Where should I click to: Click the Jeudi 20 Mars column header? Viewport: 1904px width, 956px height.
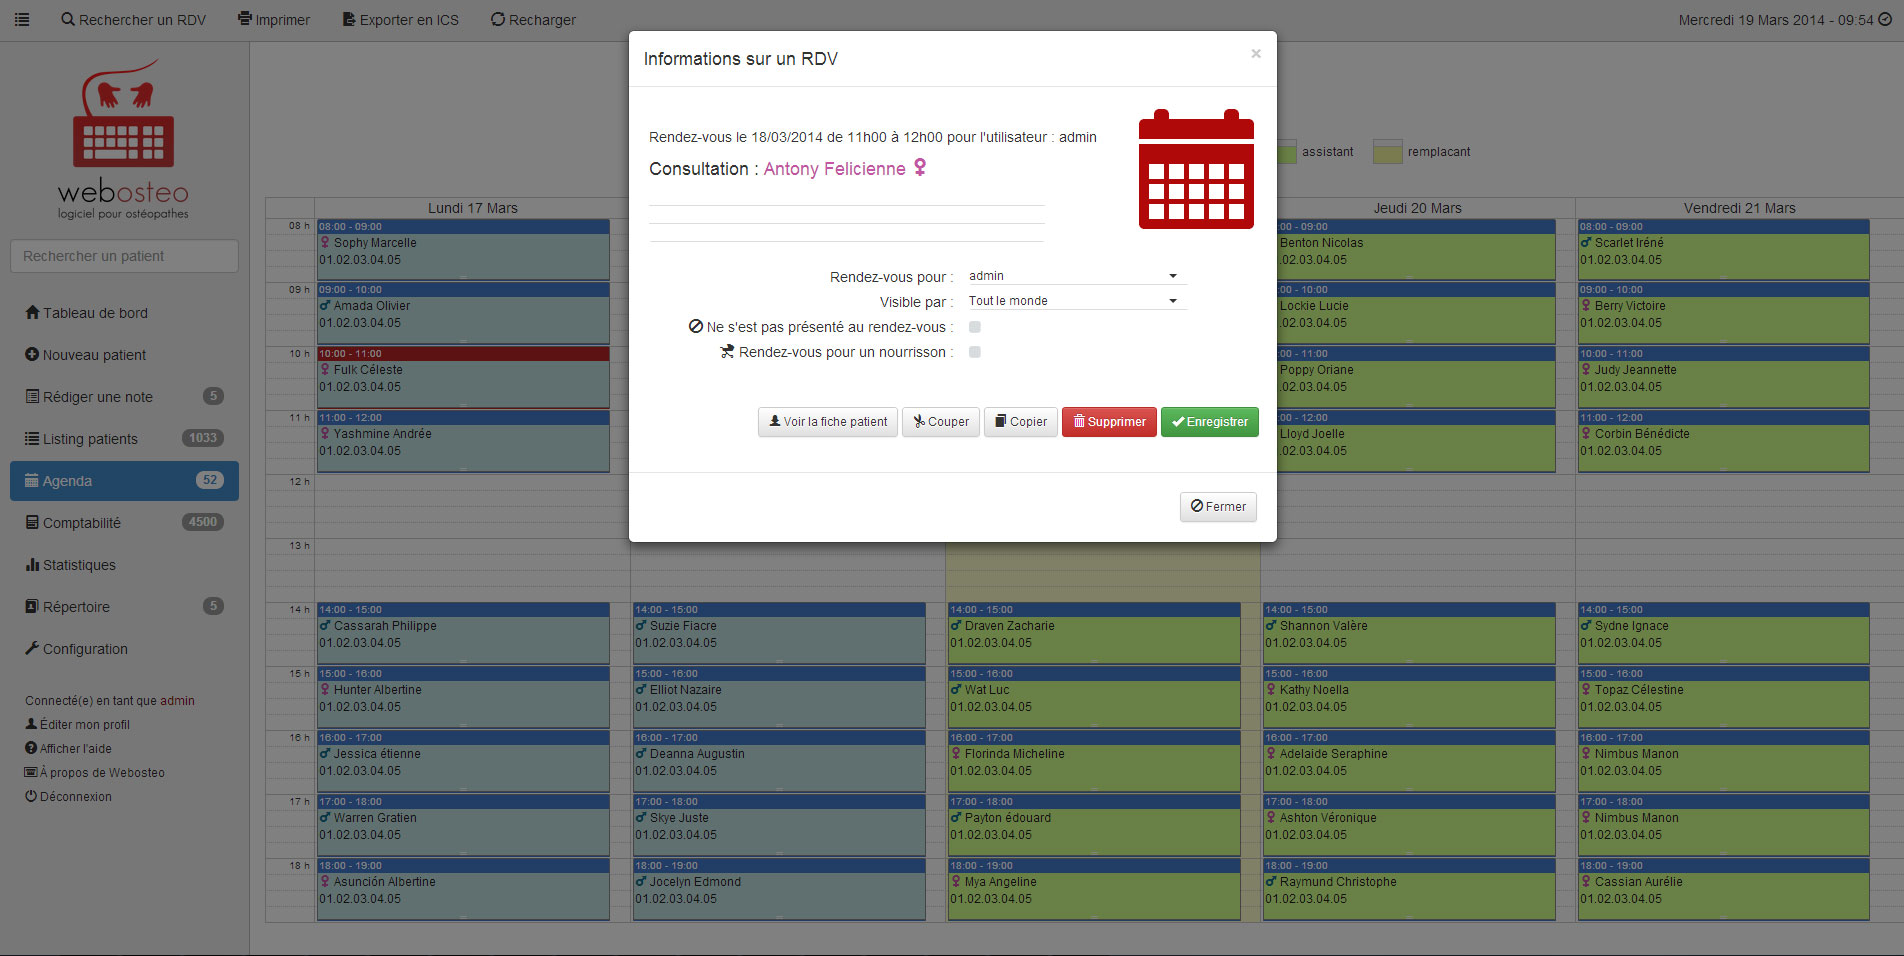[1418, 208]
